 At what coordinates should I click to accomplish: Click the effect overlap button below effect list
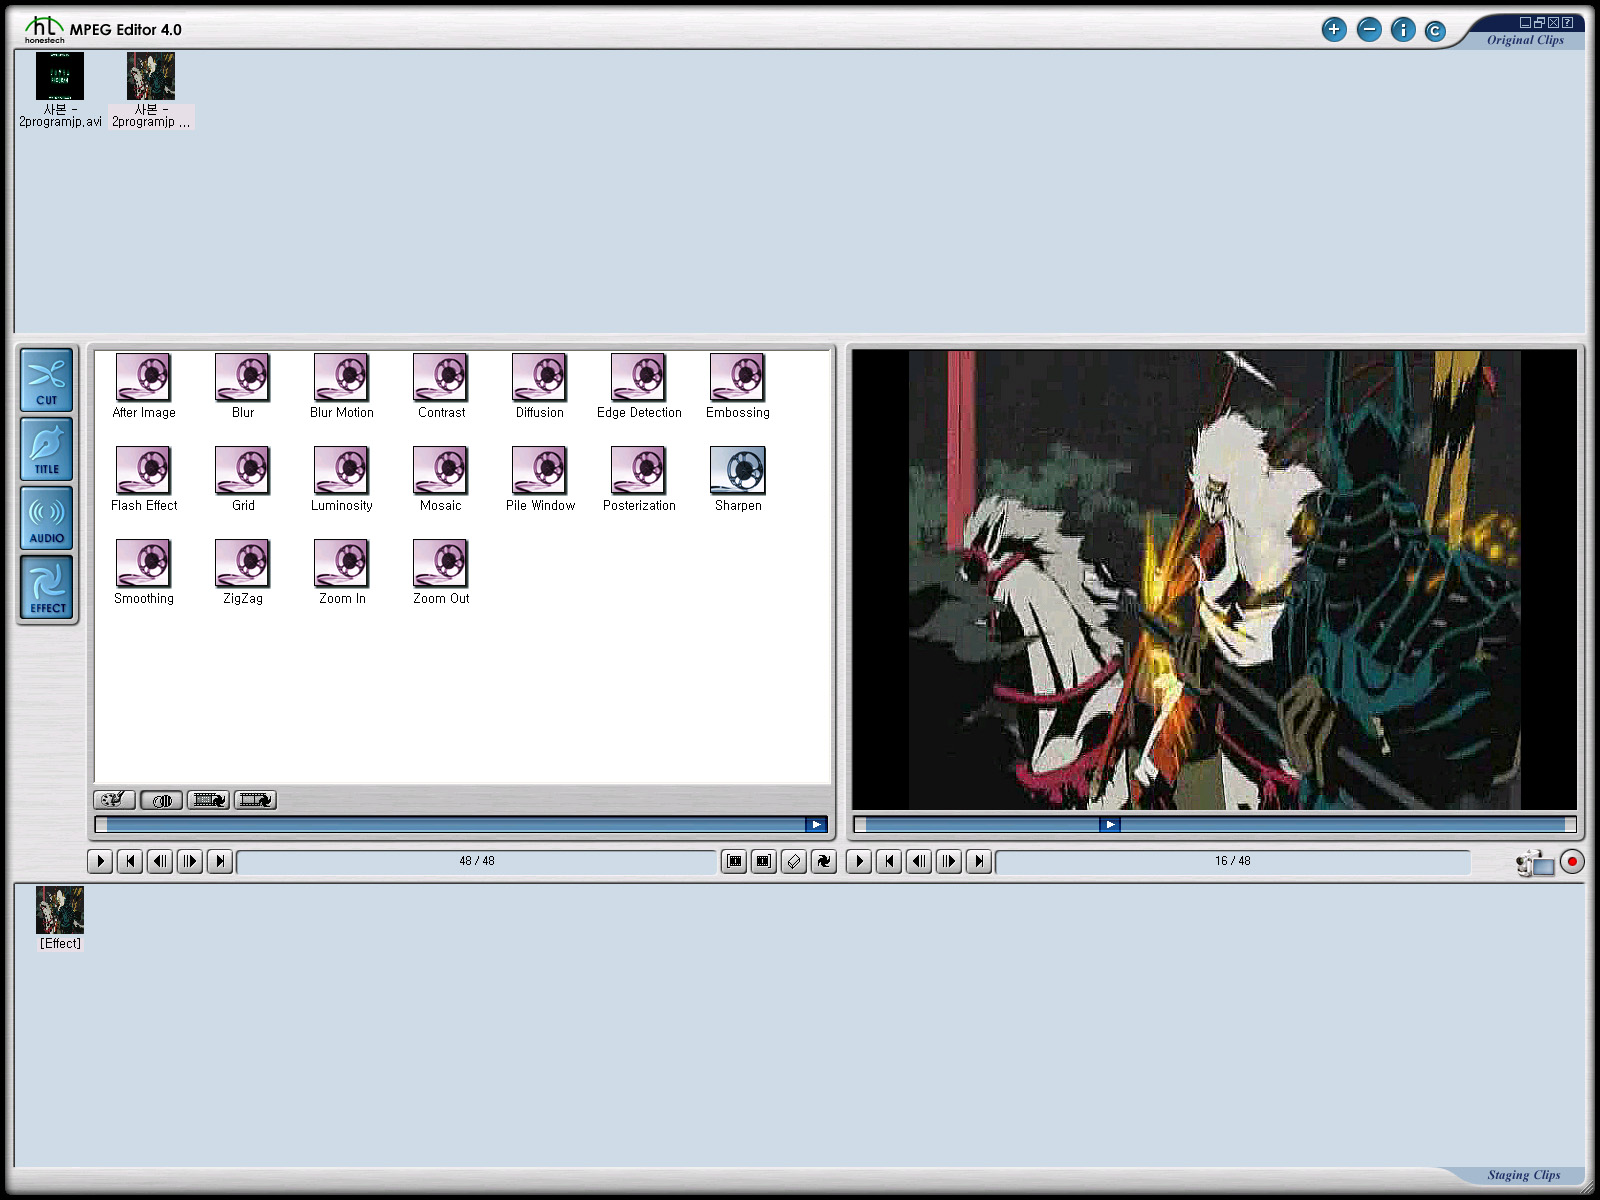pyautogui.click(x=161, y=800)
